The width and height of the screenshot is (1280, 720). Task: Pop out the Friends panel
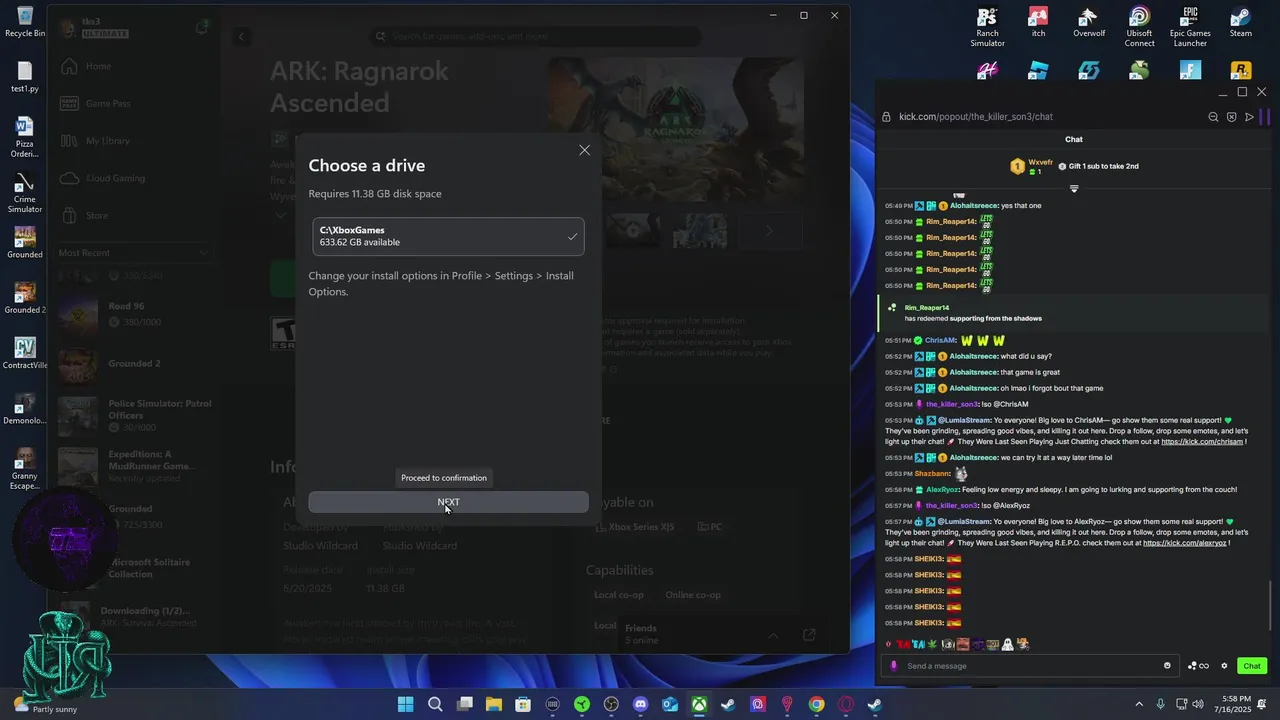[809, 635]
